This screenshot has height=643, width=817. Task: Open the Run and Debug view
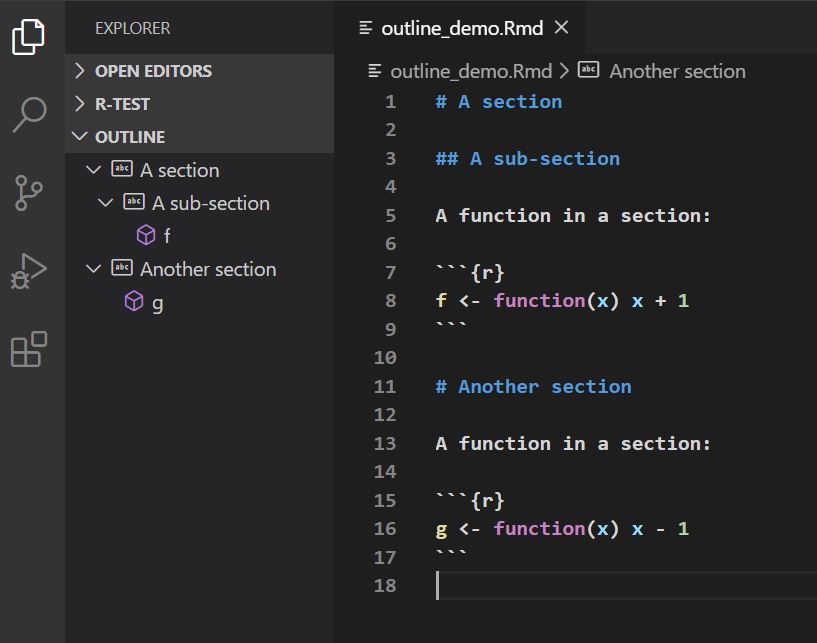click(x=28, y=271)
